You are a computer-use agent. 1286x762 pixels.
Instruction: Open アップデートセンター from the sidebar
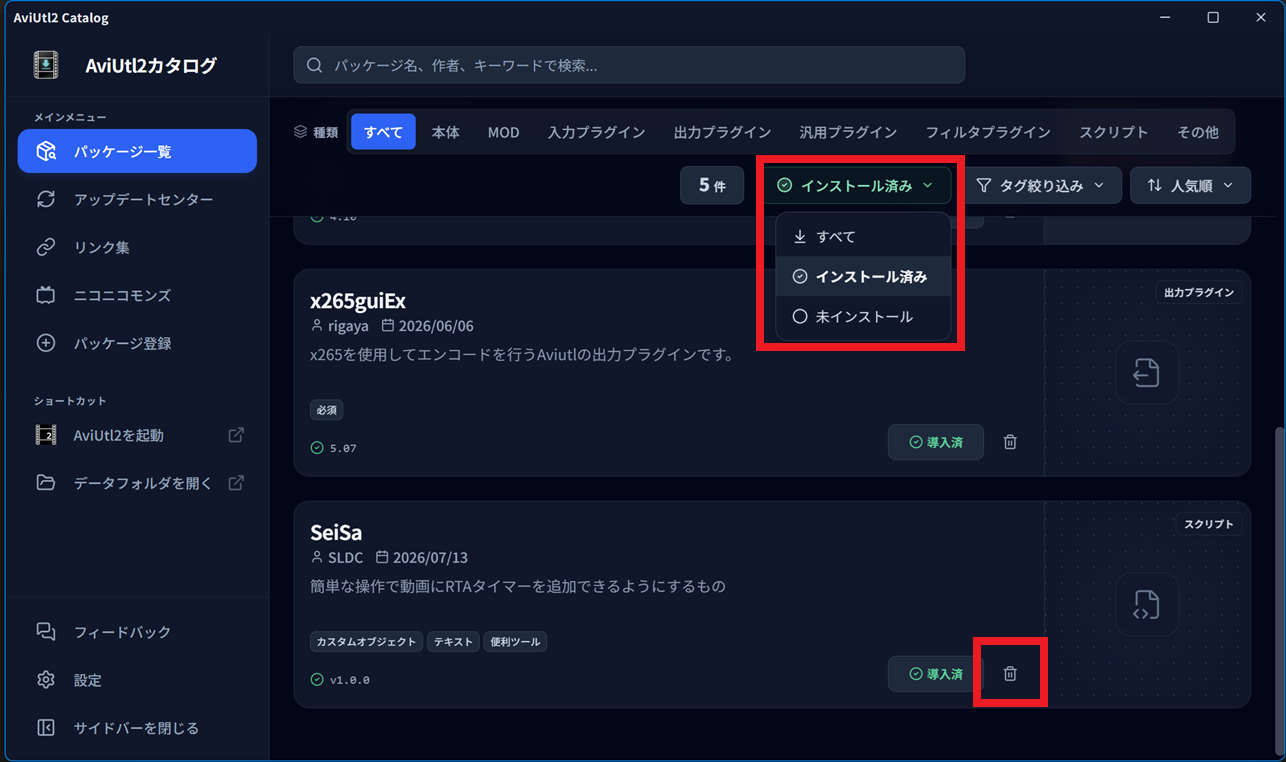137,199
